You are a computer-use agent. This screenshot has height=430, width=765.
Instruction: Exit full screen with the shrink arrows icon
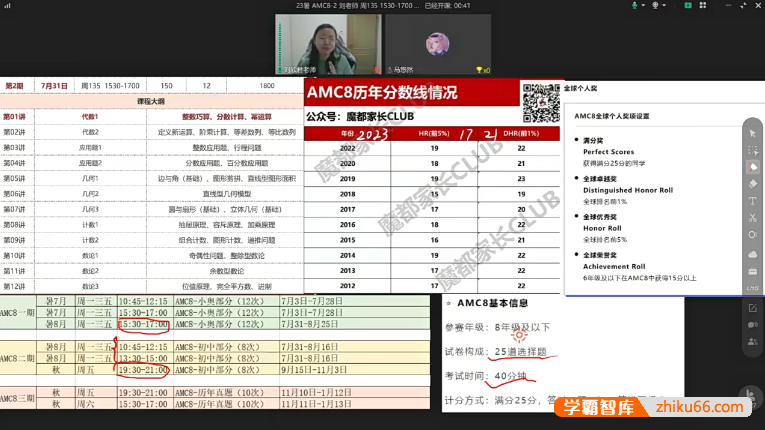point(743,5)
